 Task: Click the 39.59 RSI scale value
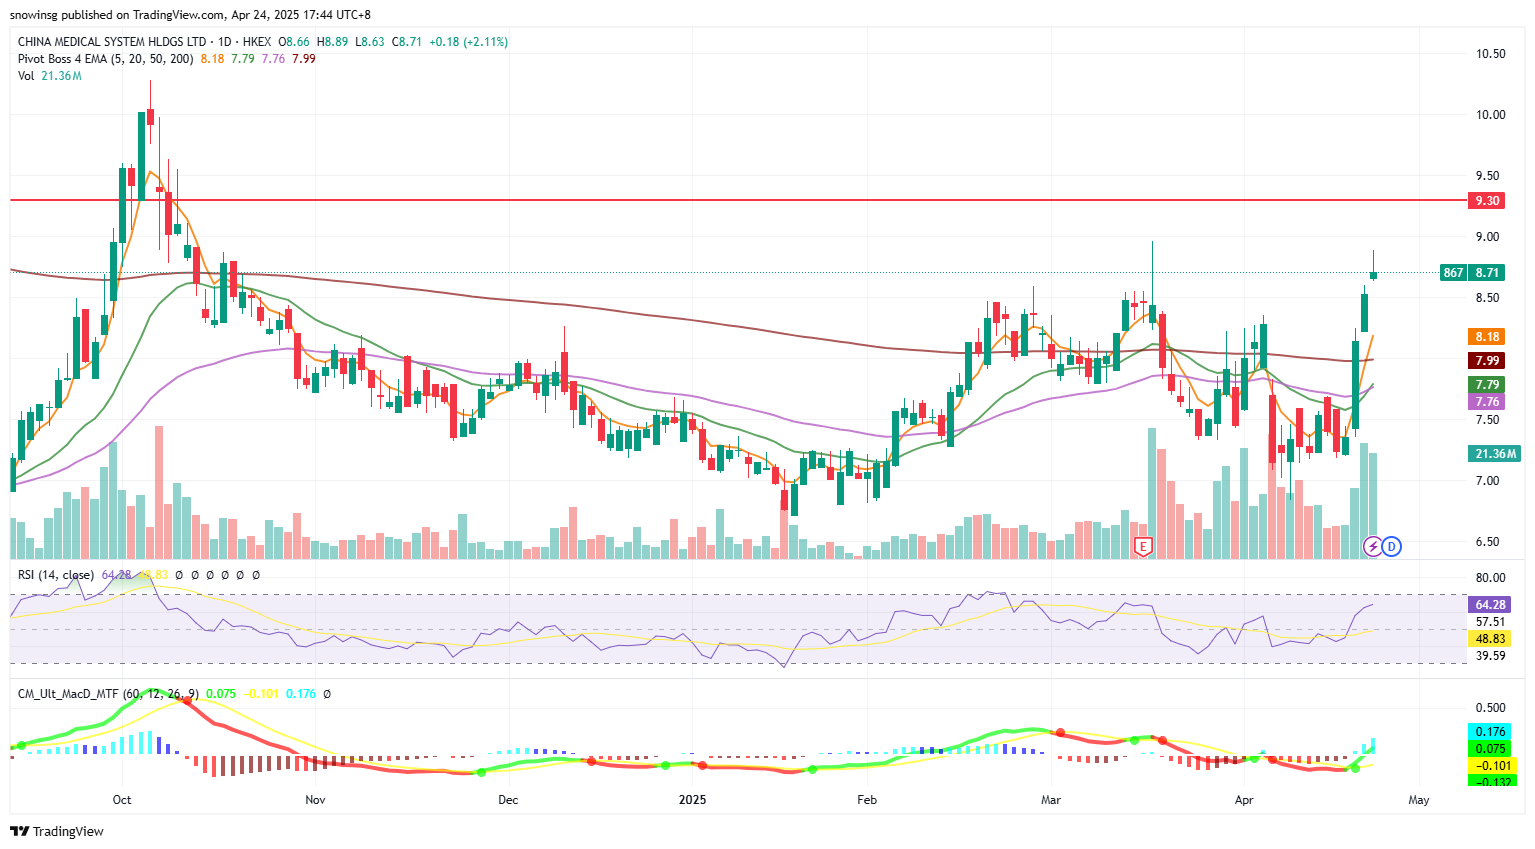(x=1490, y=656)
